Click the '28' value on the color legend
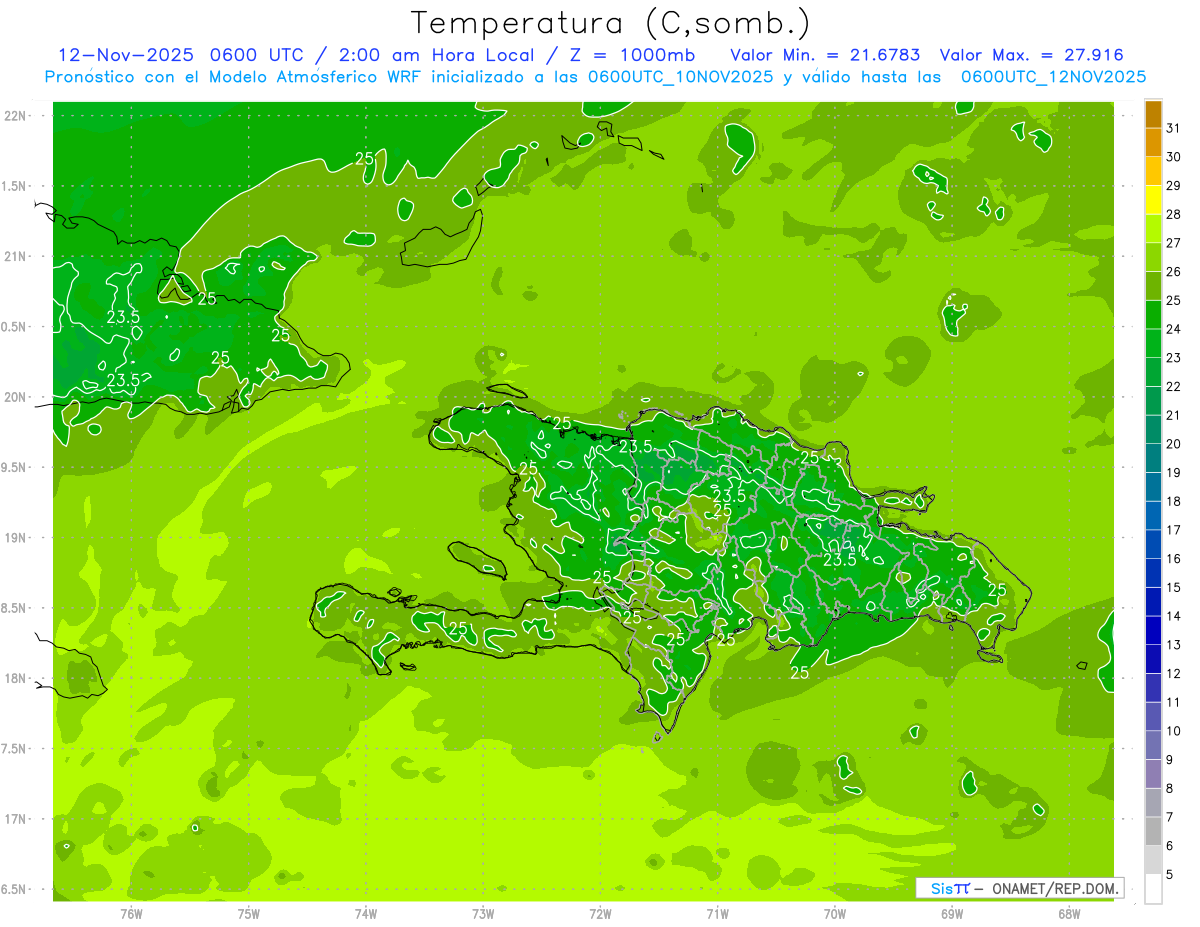 pos(1173,215)
